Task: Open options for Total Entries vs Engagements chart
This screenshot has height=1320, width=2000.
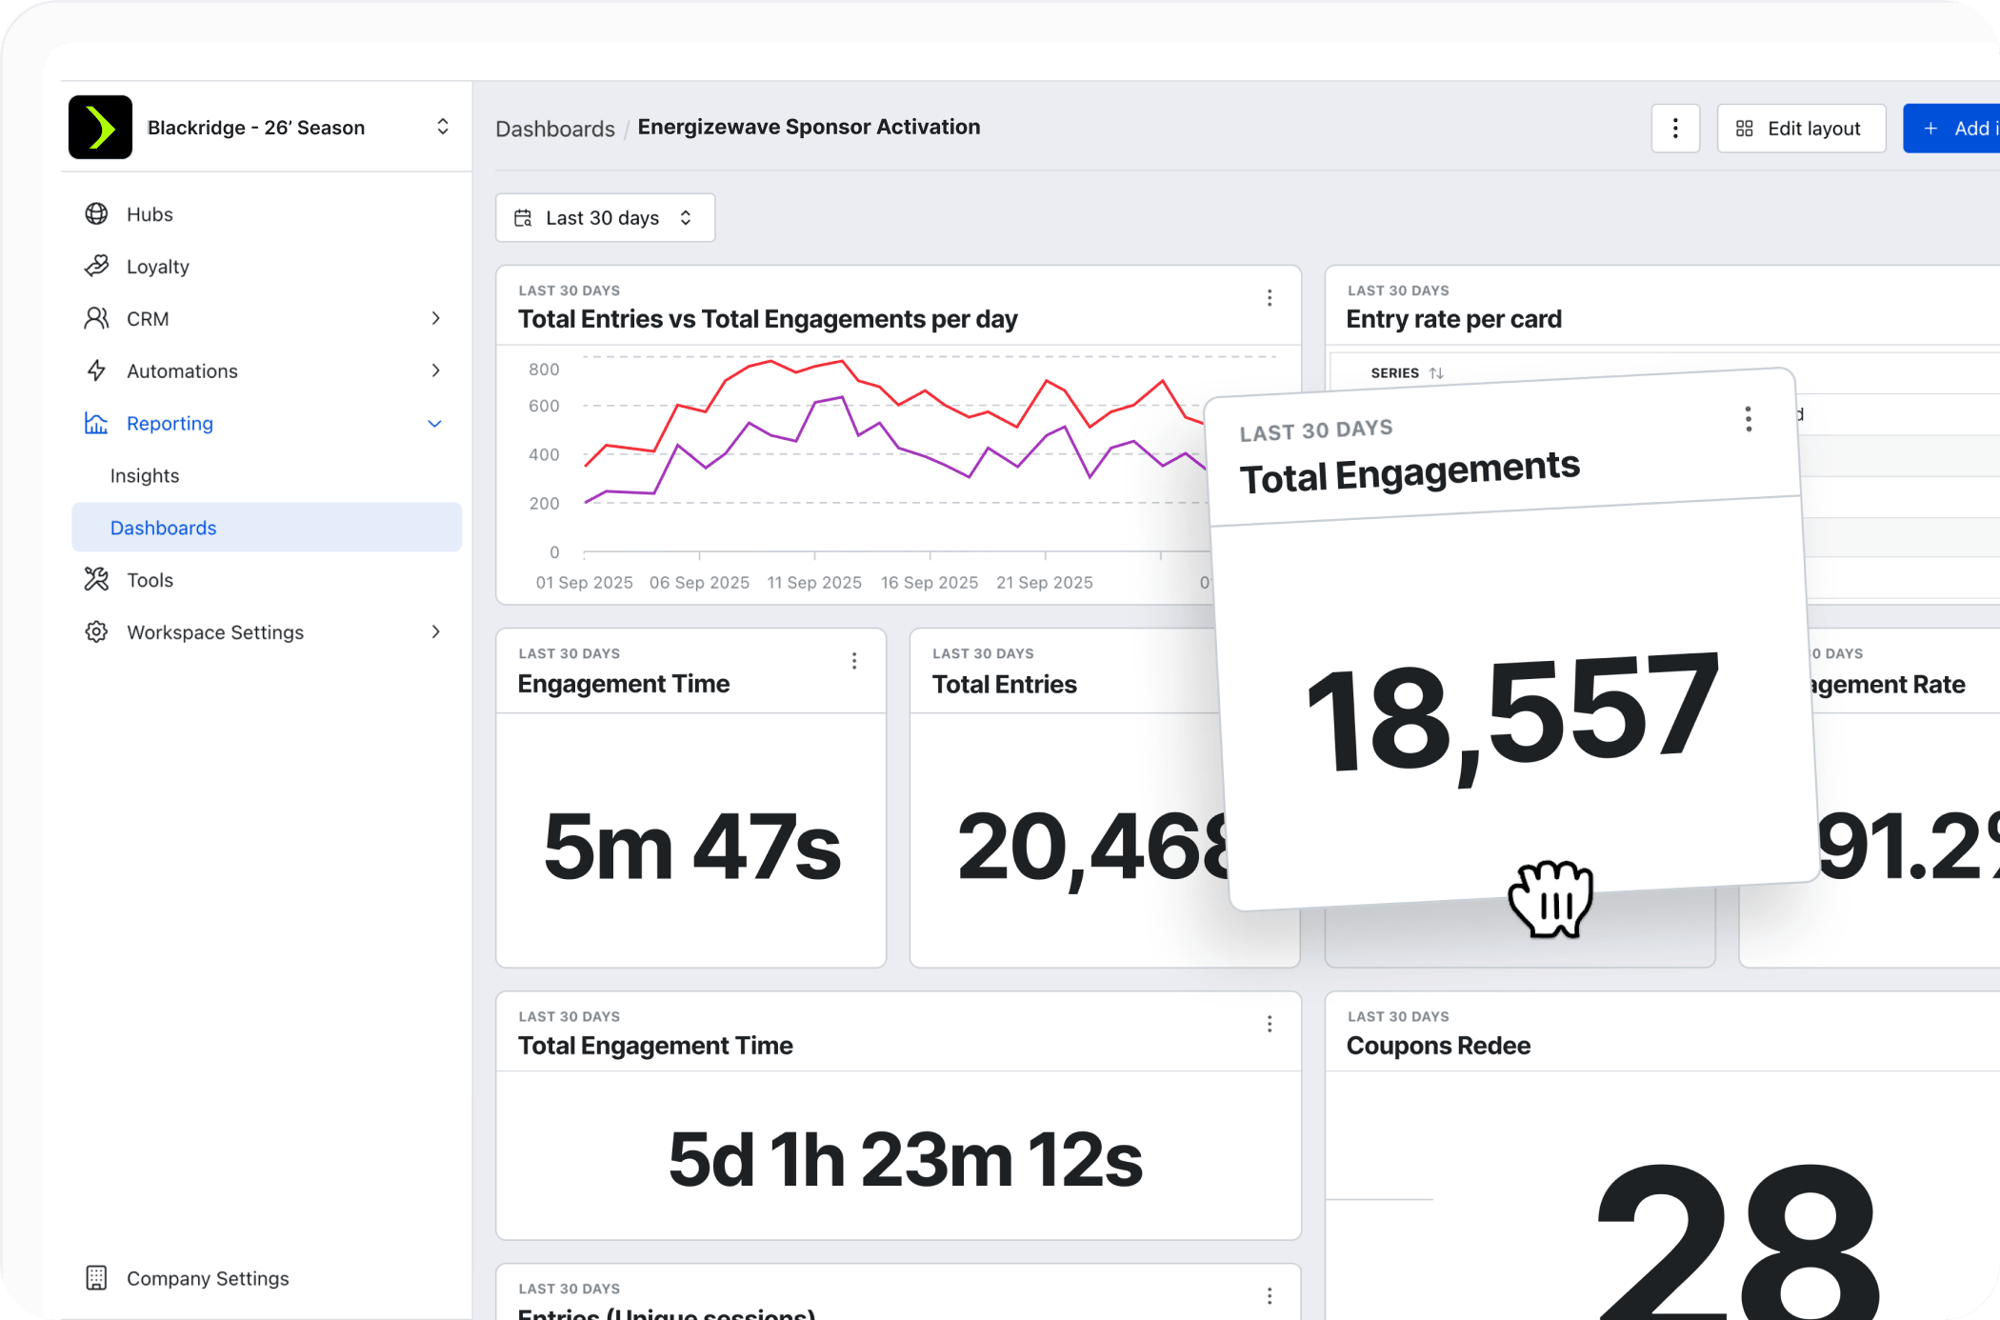Action: point(1269,298)
